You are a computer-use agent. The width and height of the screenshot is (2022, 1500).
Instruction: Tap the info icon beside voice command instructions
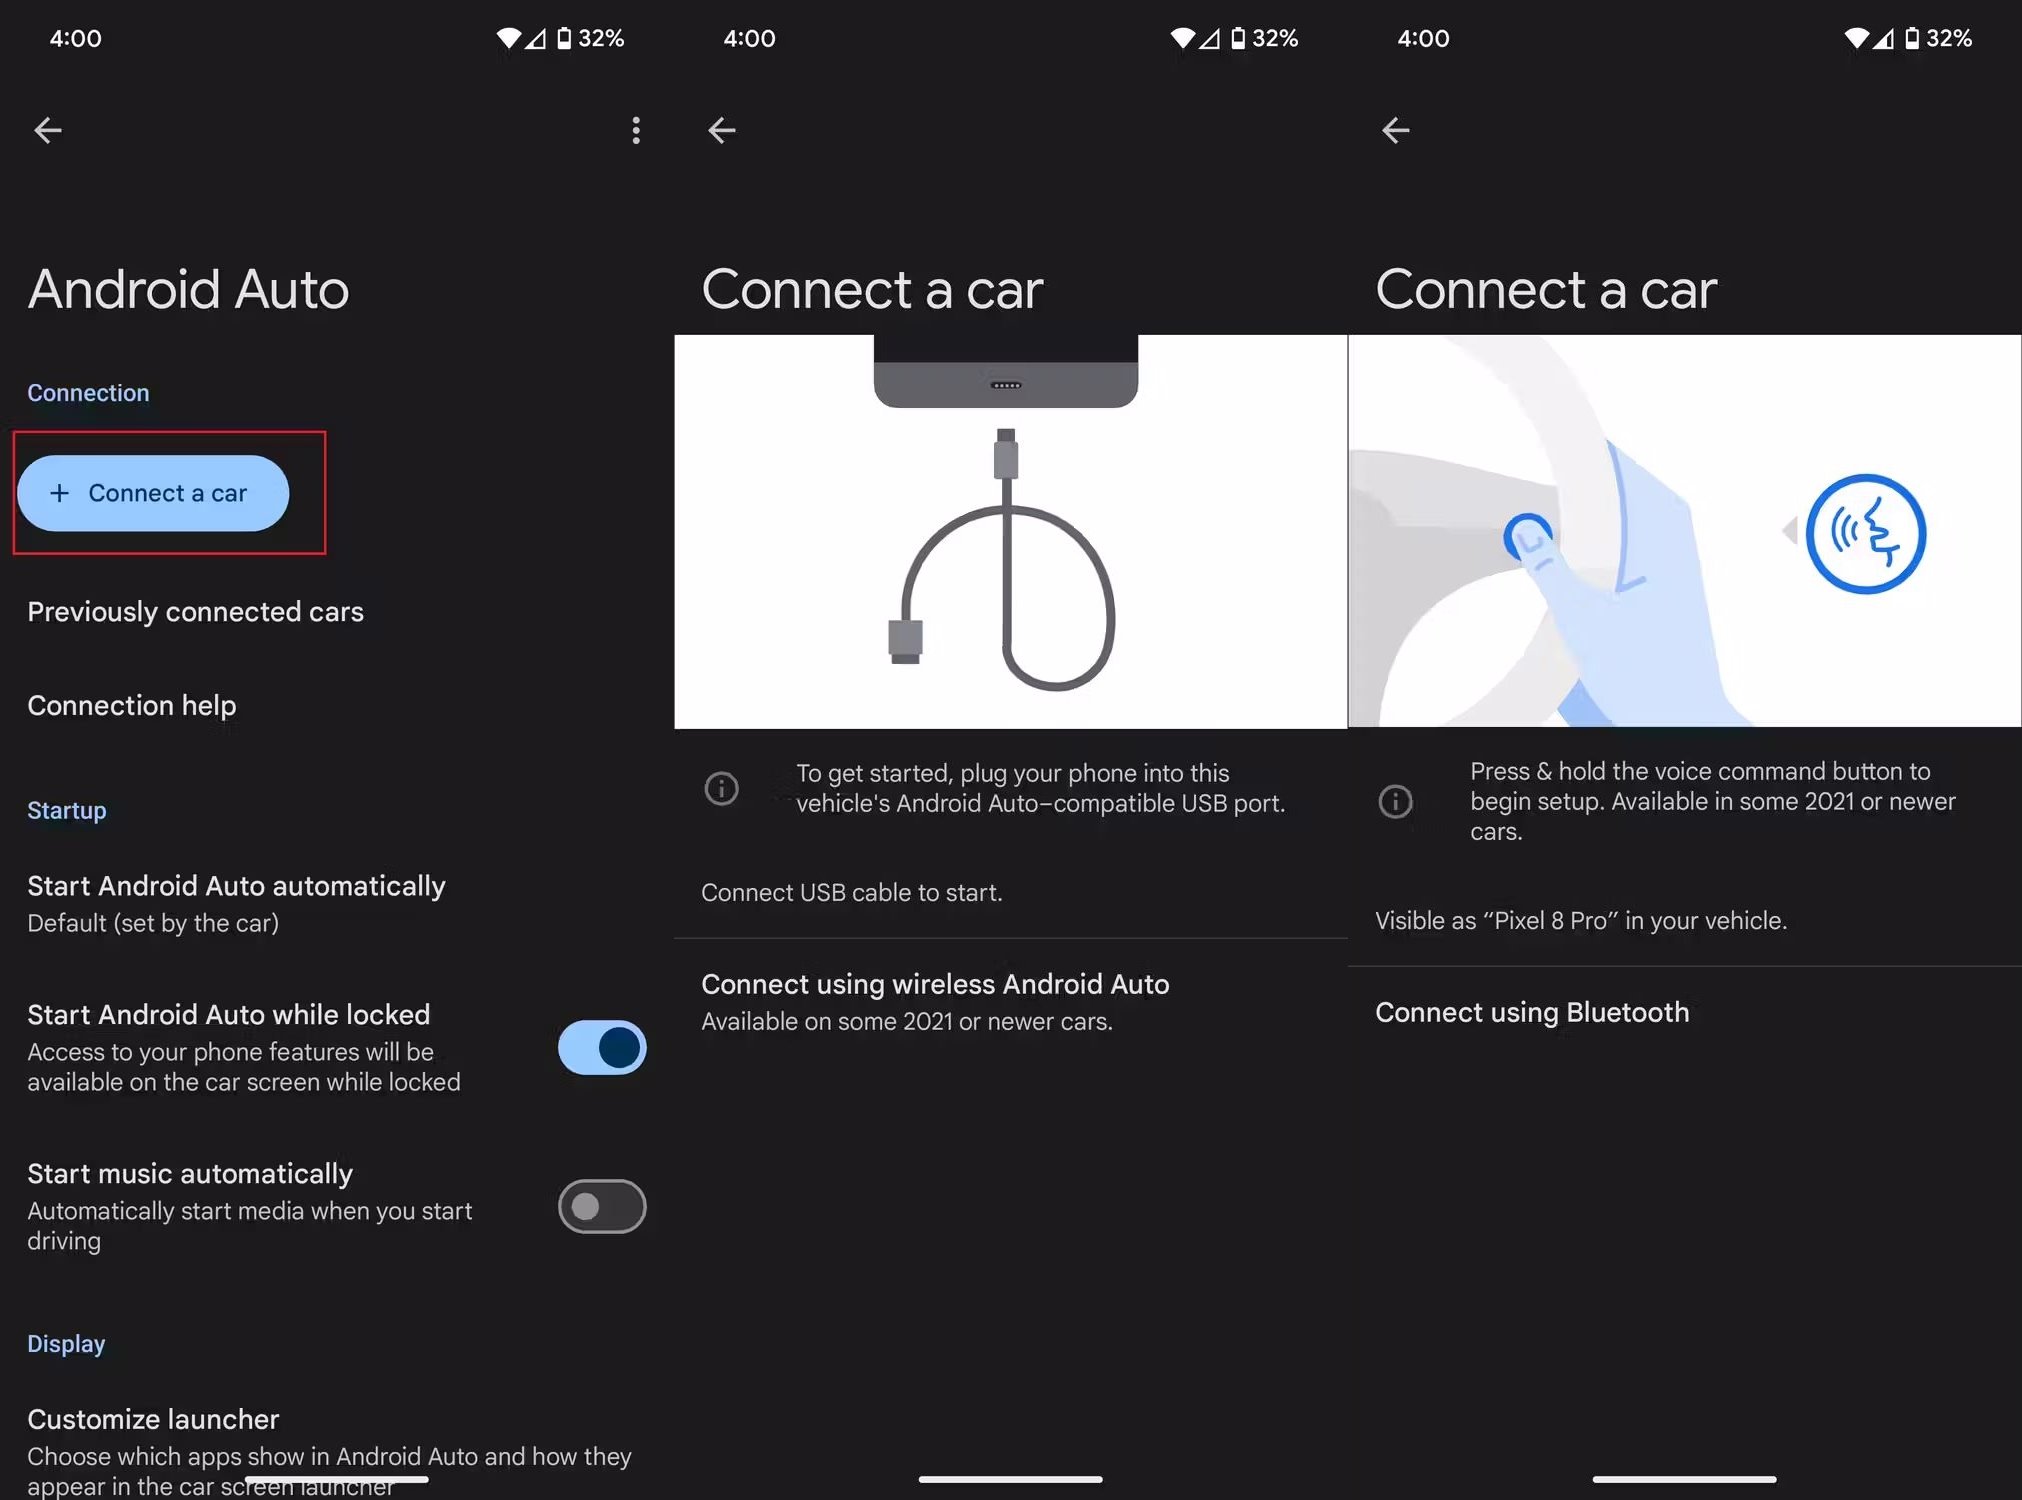pyautogui.click(x=1395, y=801)
